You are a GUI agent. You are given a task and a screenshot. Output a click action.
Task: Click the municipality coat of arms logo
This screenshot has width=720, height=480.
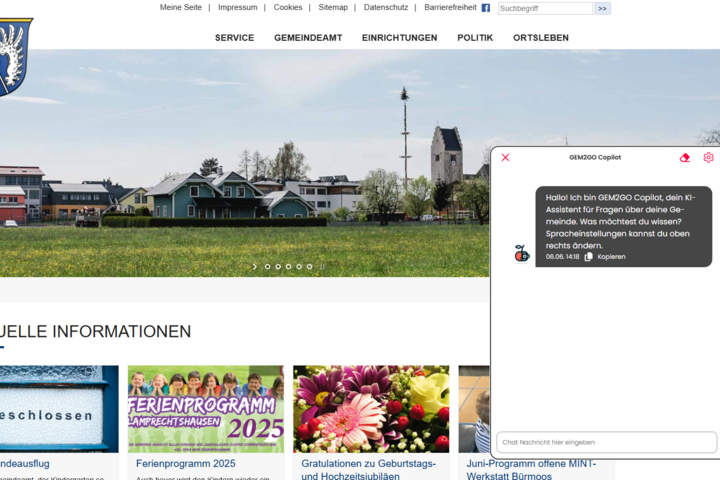pyautogui.click(x=15, y=57)
